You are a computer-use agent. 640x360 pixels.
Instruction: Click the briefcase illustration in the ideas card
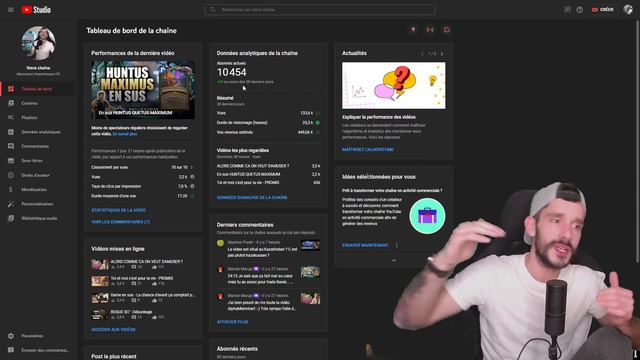(427, 216)
